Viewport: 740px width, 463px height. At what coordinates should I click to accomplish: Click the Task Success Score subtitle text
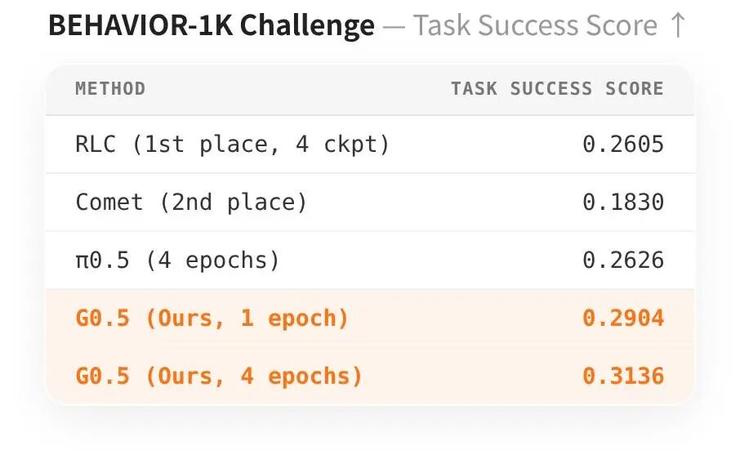click(x=535, y=25)
